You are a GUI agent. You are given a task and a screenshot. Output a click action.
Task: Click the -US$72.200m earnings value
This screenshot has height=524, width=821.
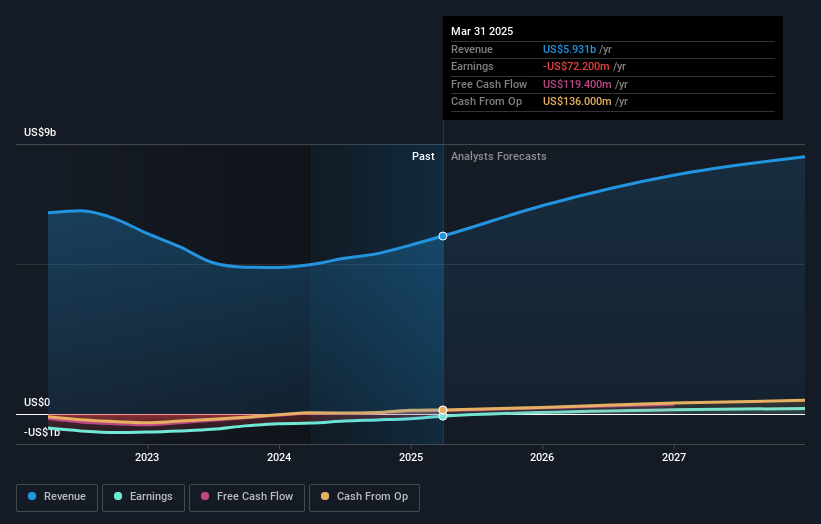[576, 66]
